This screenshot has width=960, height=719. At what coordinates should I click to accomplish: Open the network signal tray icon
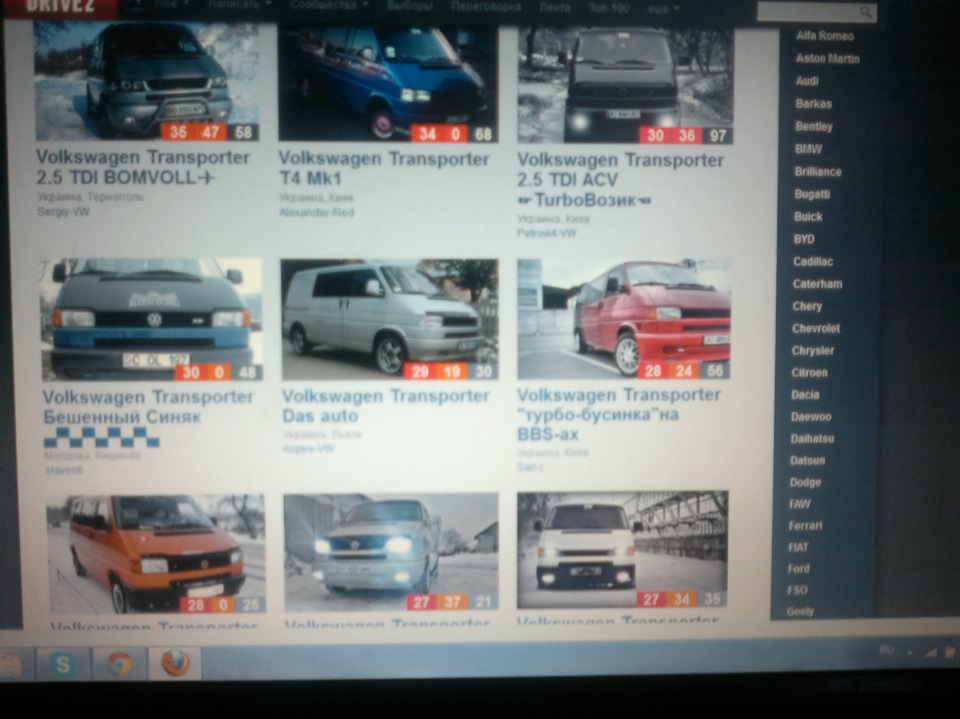click(931, 652)
